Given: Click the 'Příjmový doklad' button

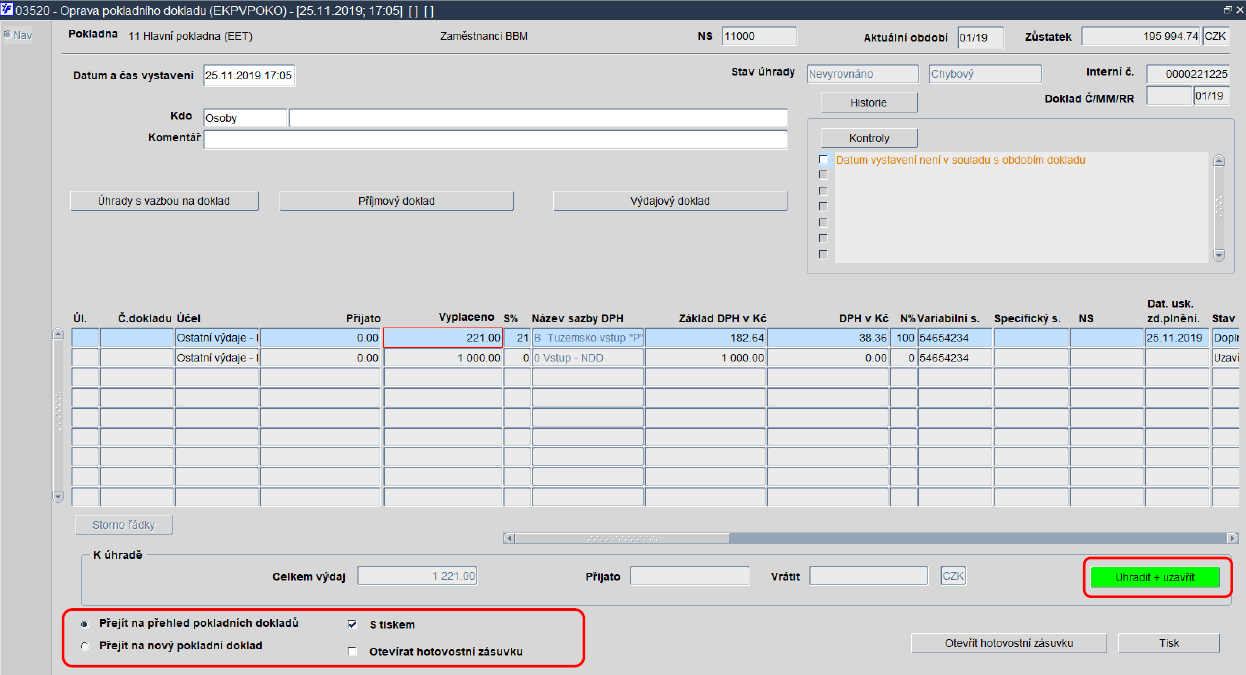Looking at the screenshot, I should pyautogui.click(x=396, y=201).
